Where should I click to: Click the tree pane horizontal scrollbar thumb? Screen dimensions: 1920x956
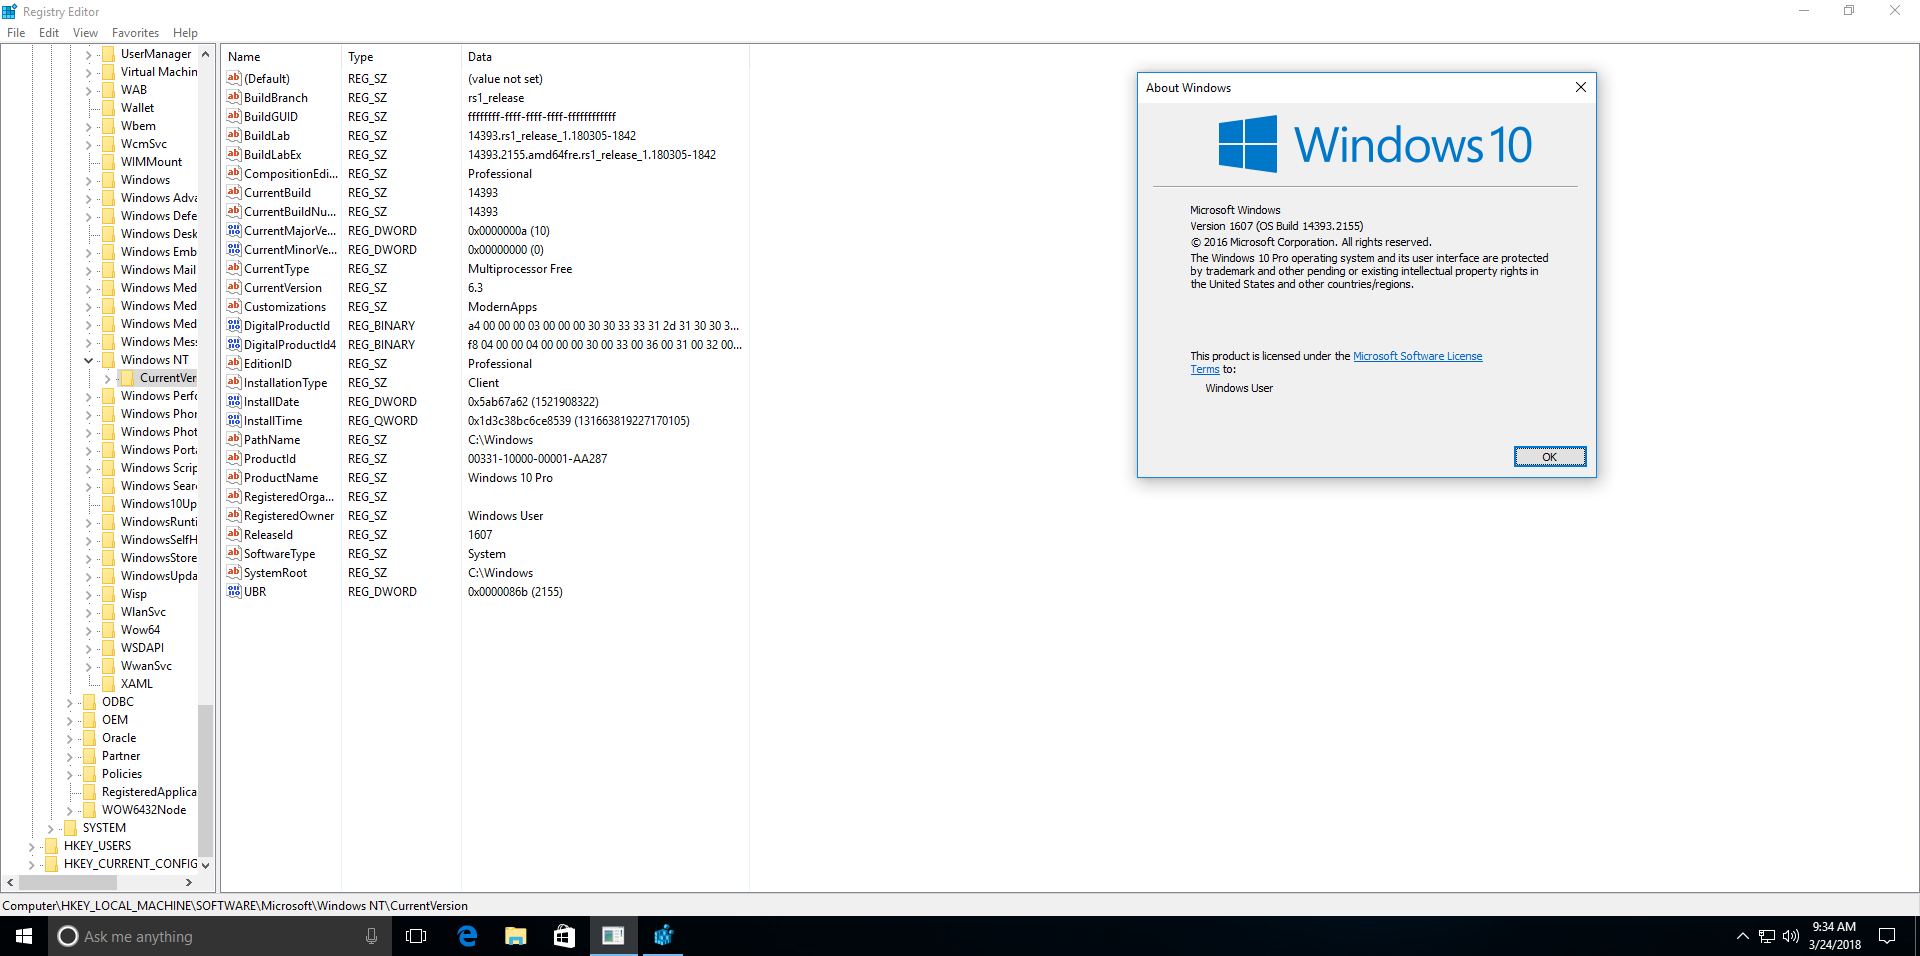[68, 882]
